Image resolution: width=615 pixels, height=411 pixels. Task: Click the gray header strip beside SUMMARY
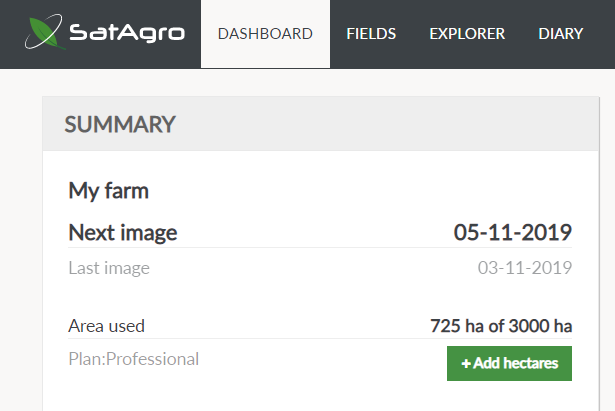point(384,124)
